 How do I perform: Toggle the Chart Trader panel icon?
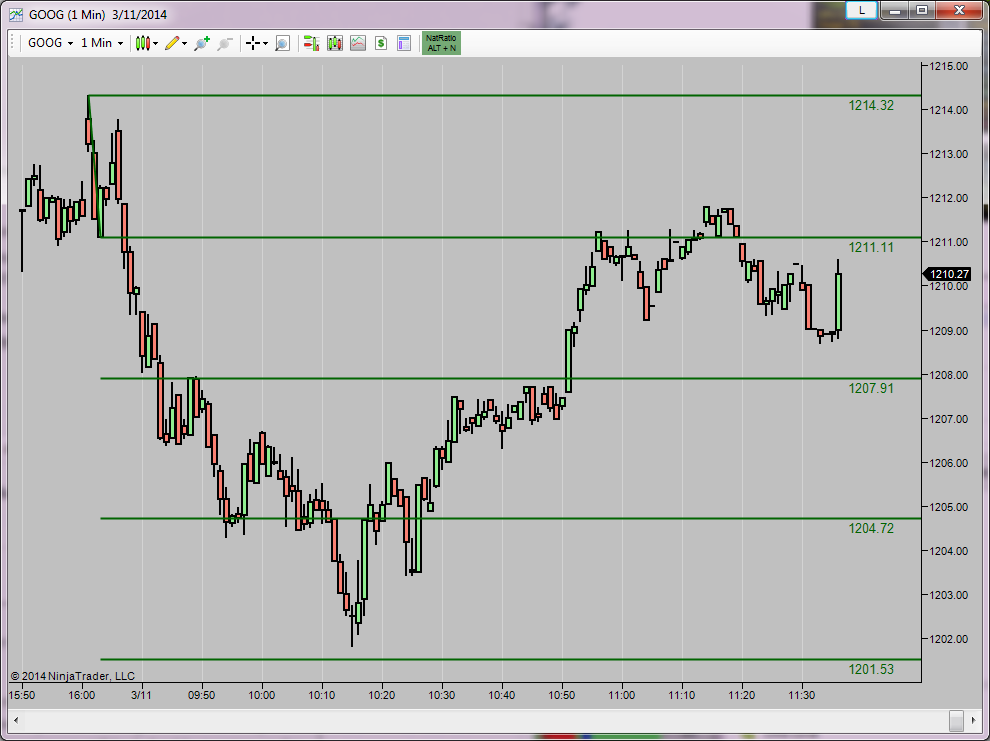pyautogui.click(x=311, y=43)
